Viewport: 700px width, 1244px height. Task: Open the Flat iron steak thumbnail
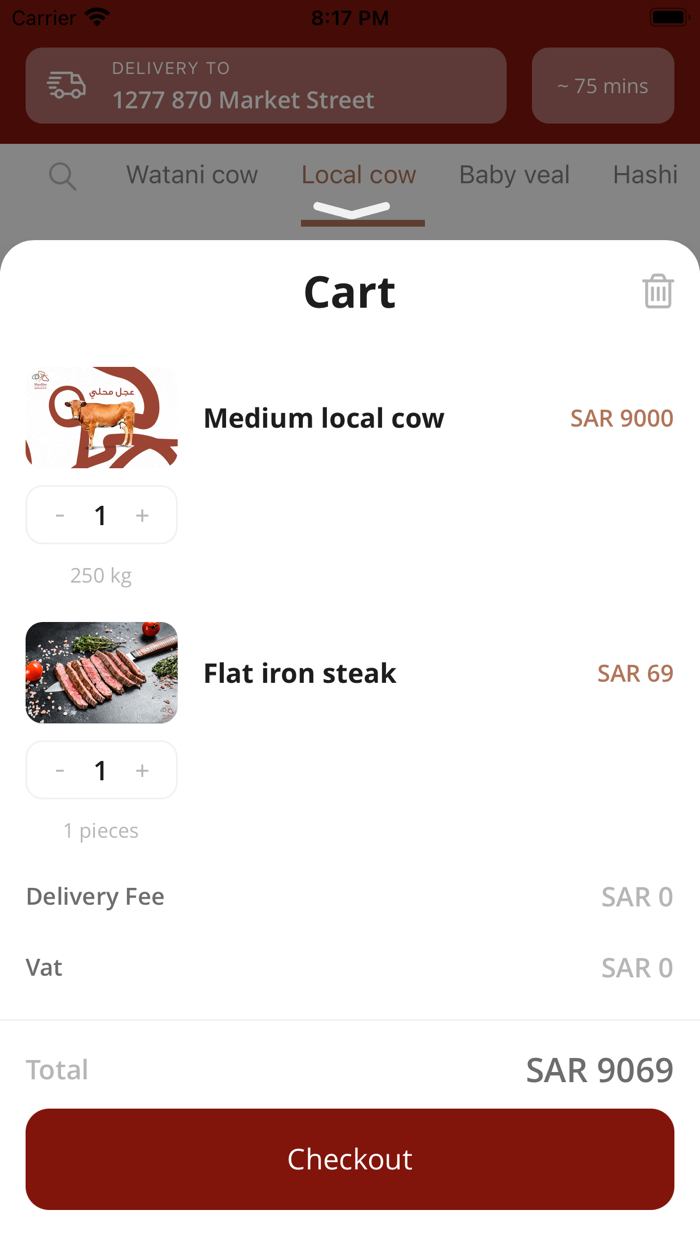101,673
